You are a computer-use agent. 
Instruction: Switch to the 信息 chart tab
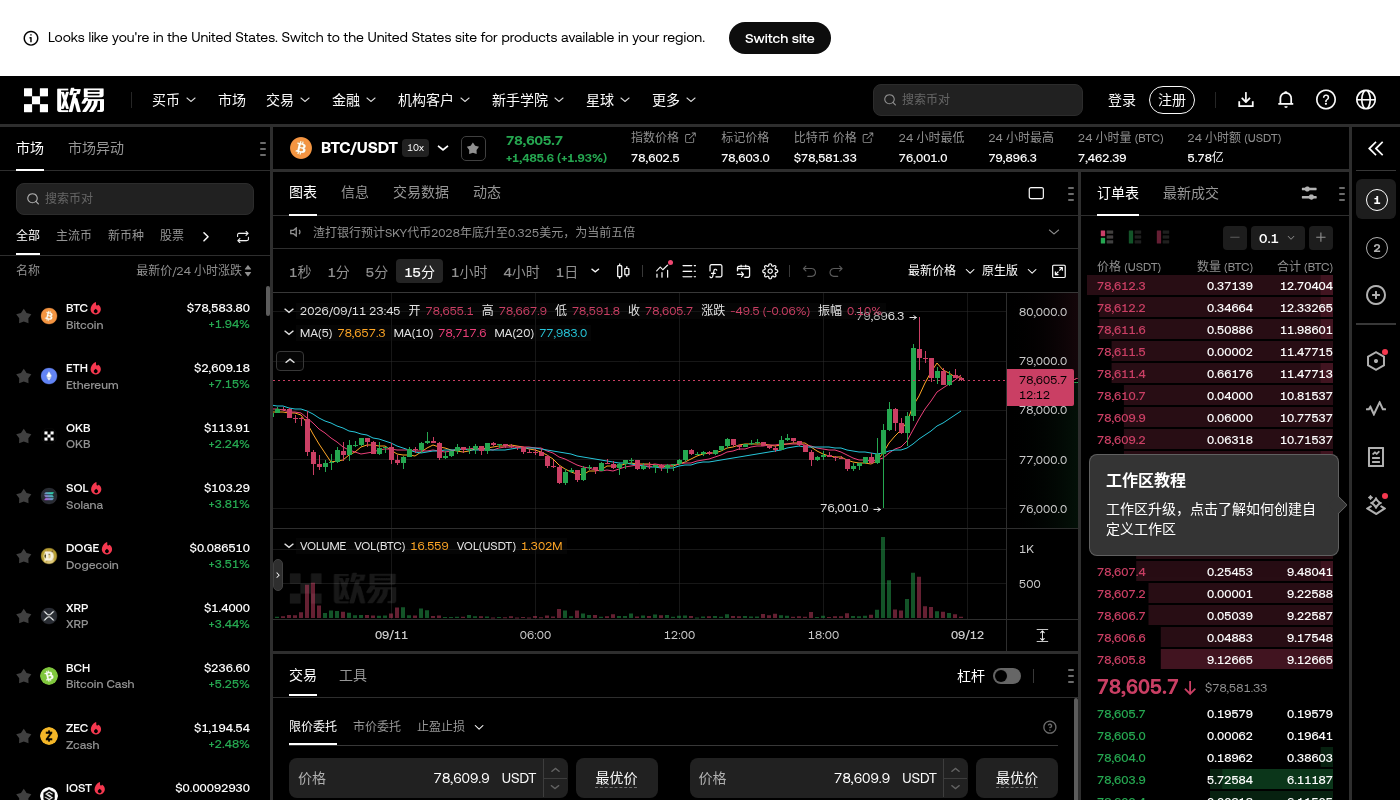coord(355,192)
